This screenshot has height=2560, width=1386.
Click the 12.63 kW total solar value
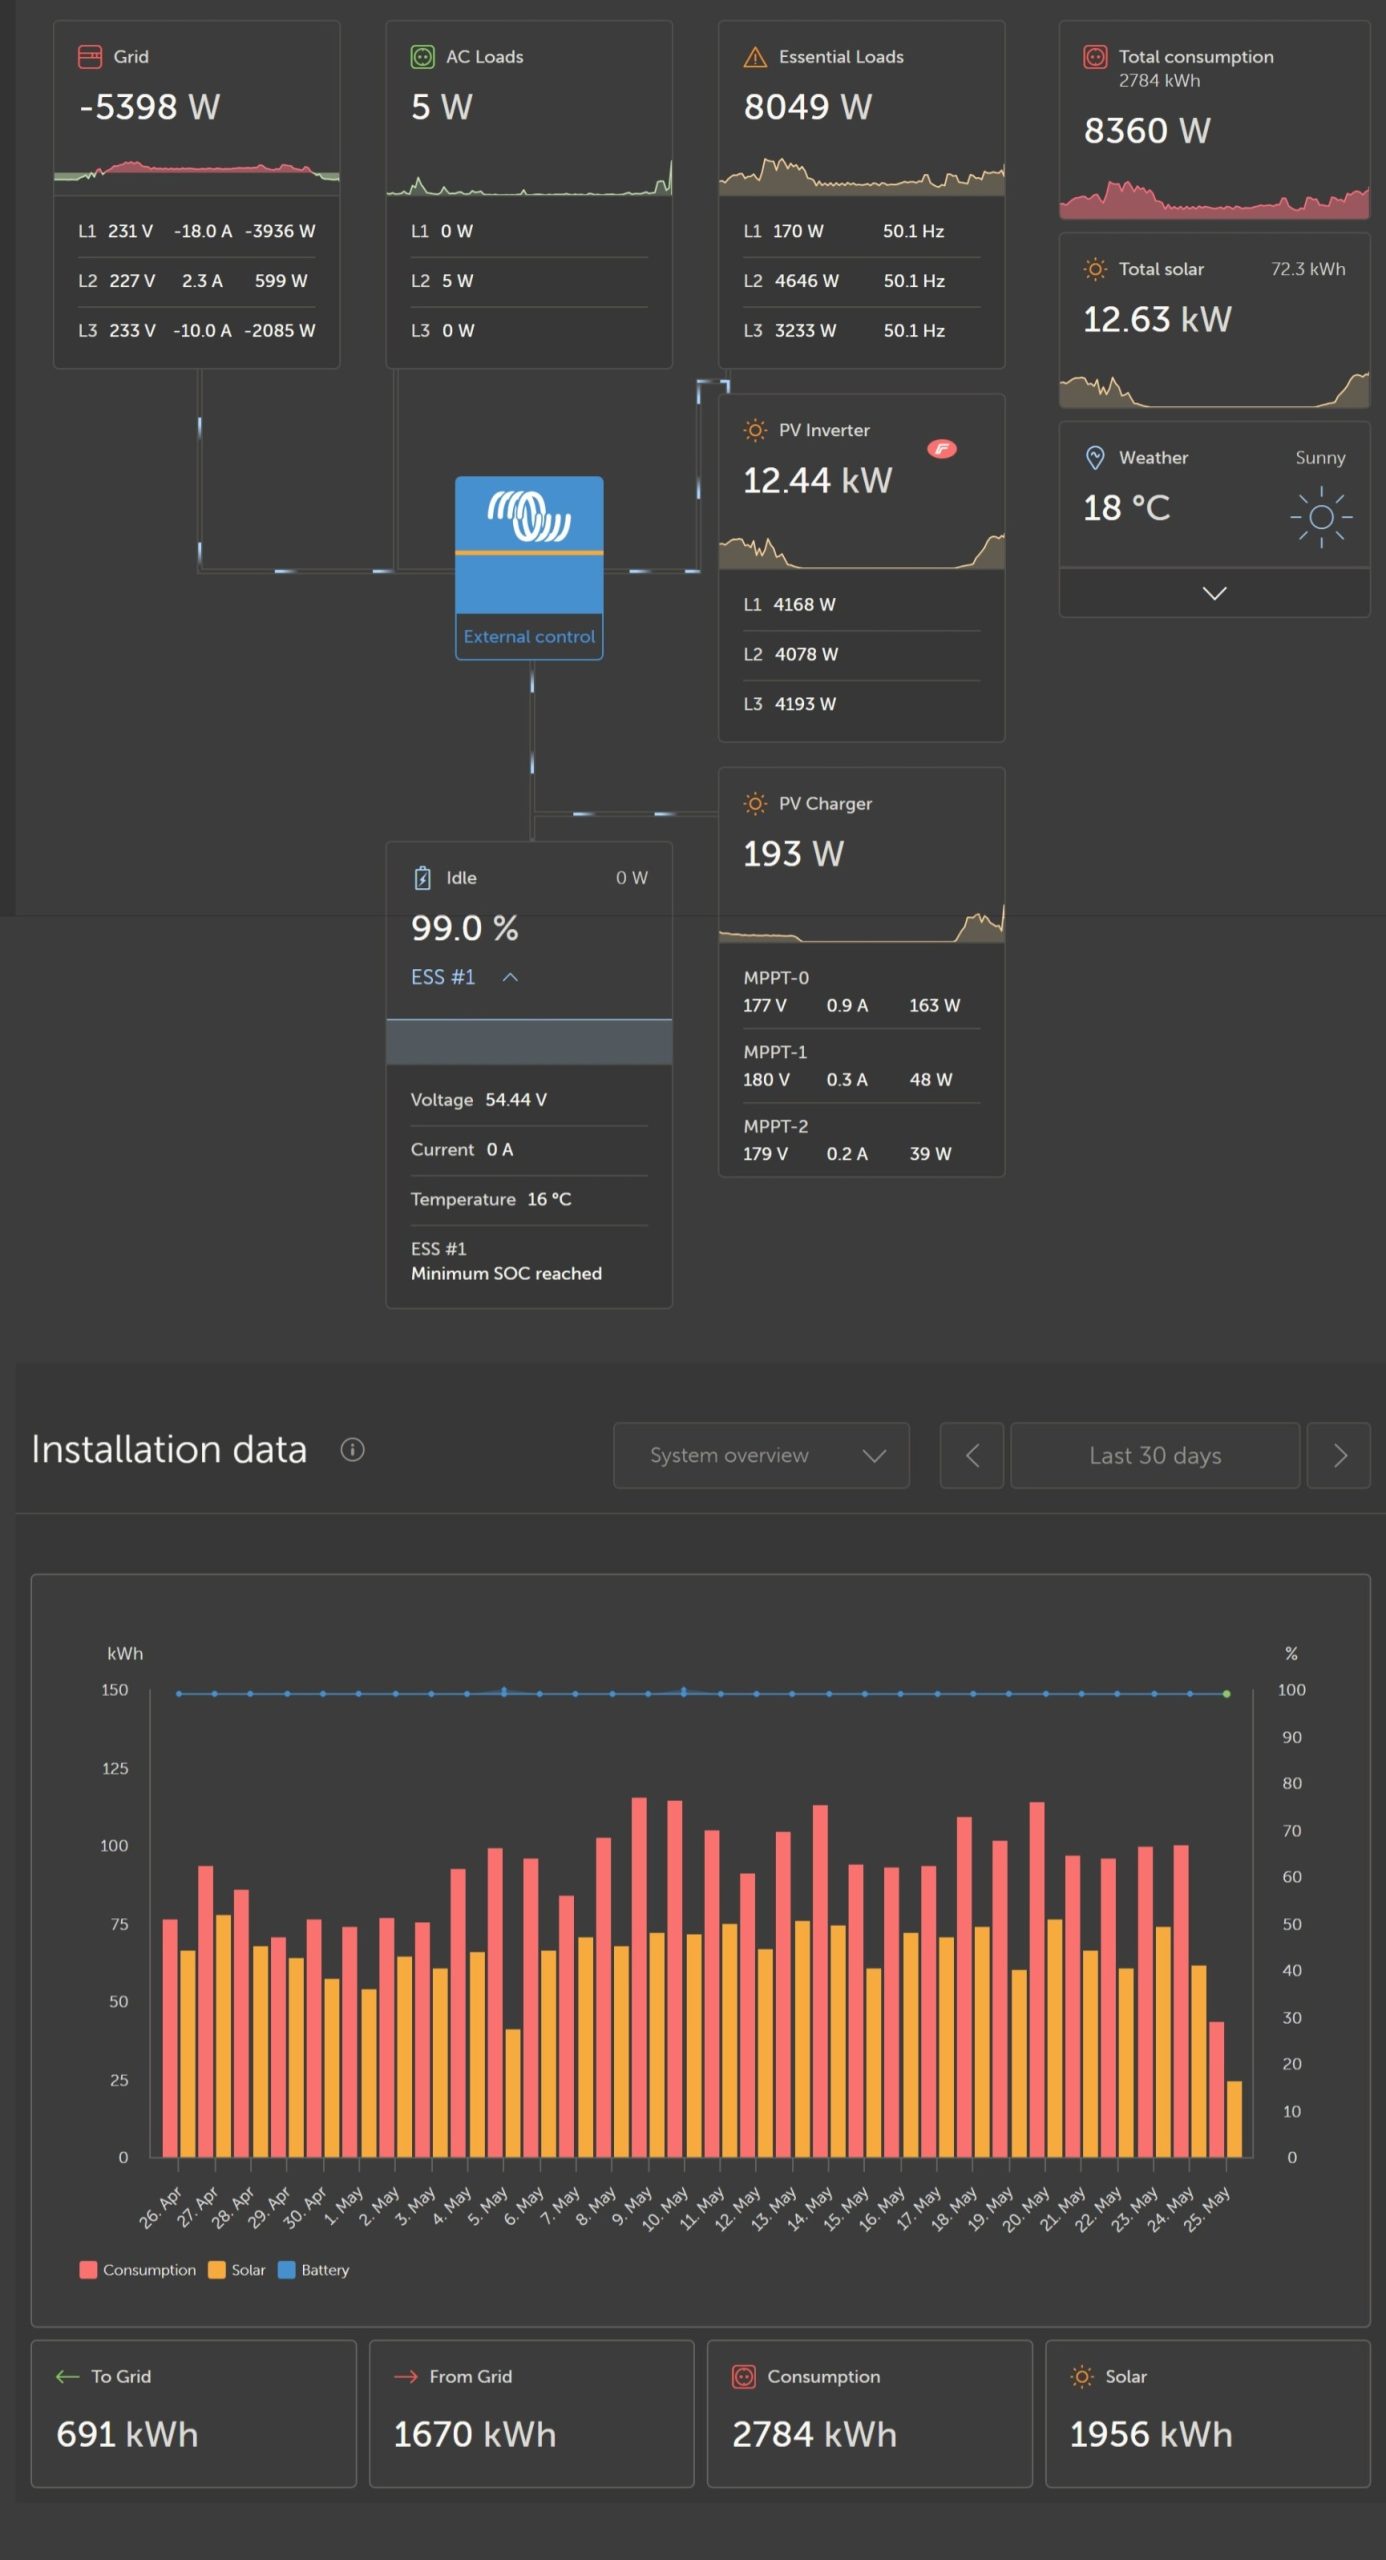pos(1158,319)
